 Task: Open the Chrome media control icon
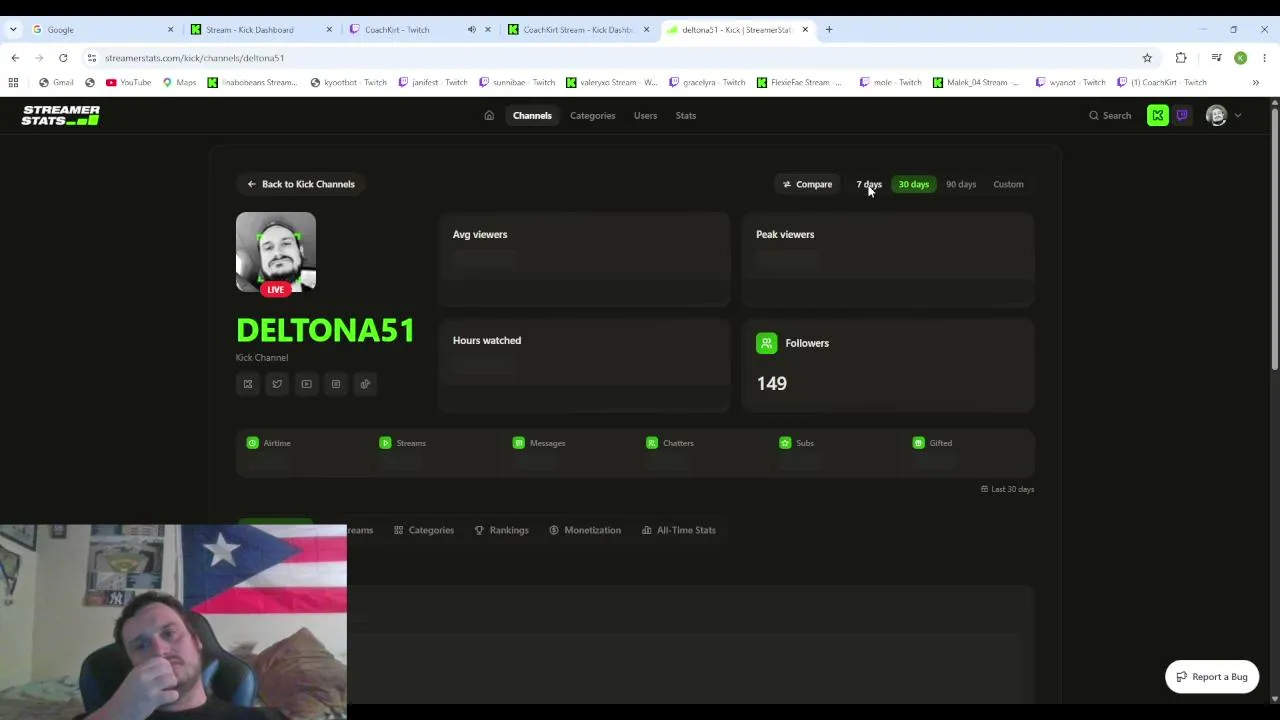[1216, 58]
